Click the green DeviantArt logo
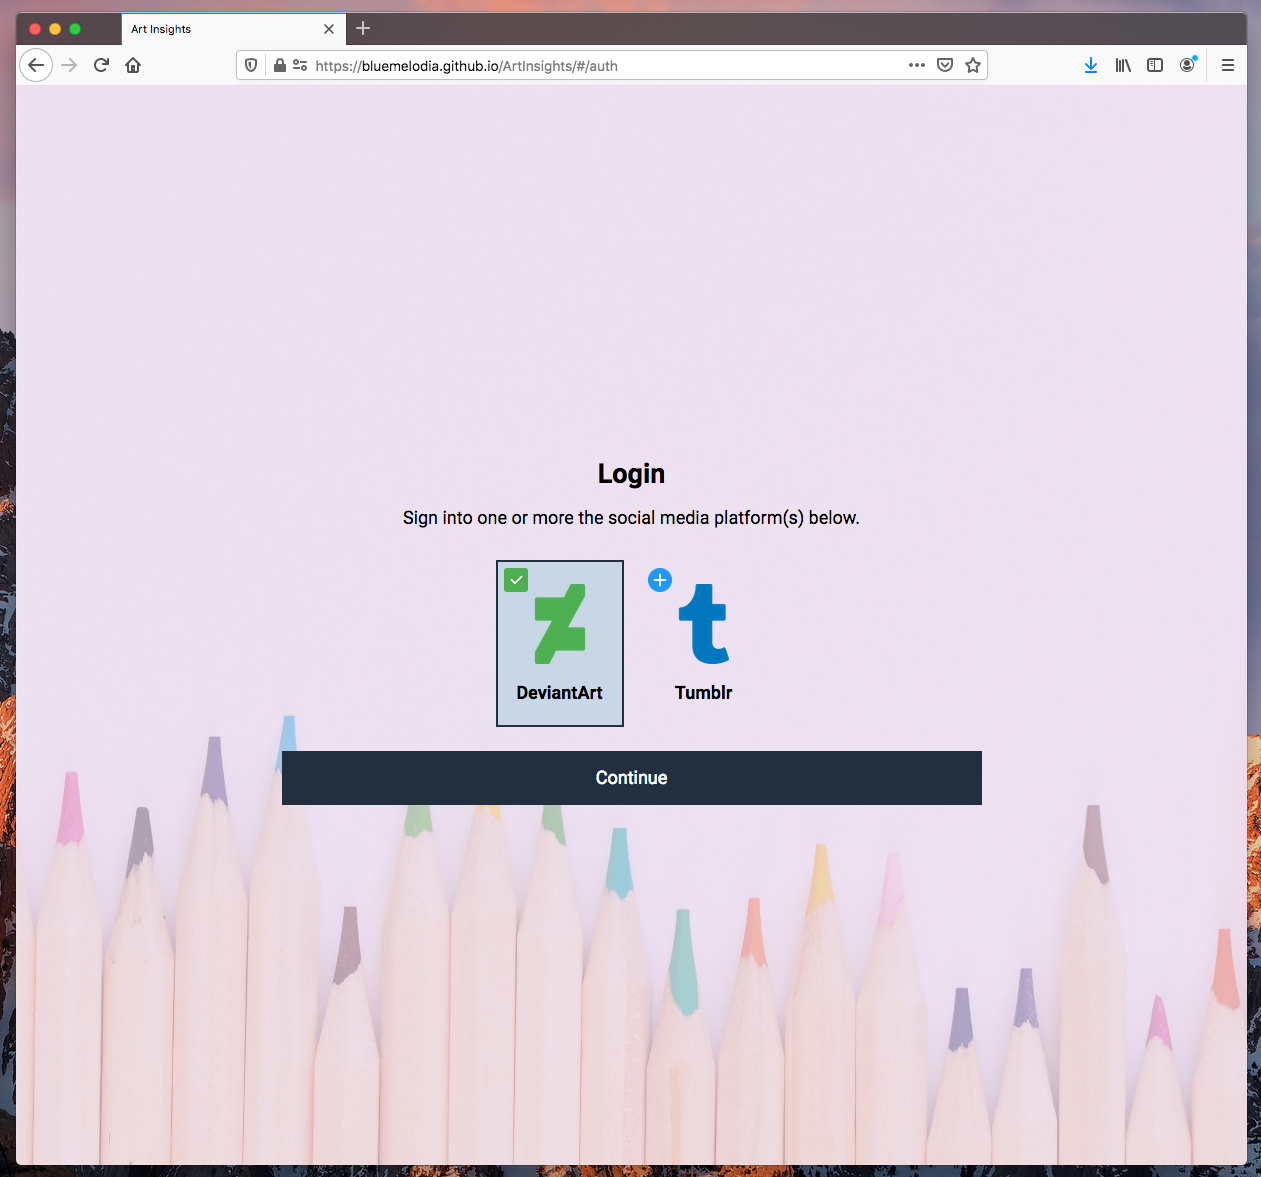Screen dimensions: 1261x1177 tap(560, 624)
